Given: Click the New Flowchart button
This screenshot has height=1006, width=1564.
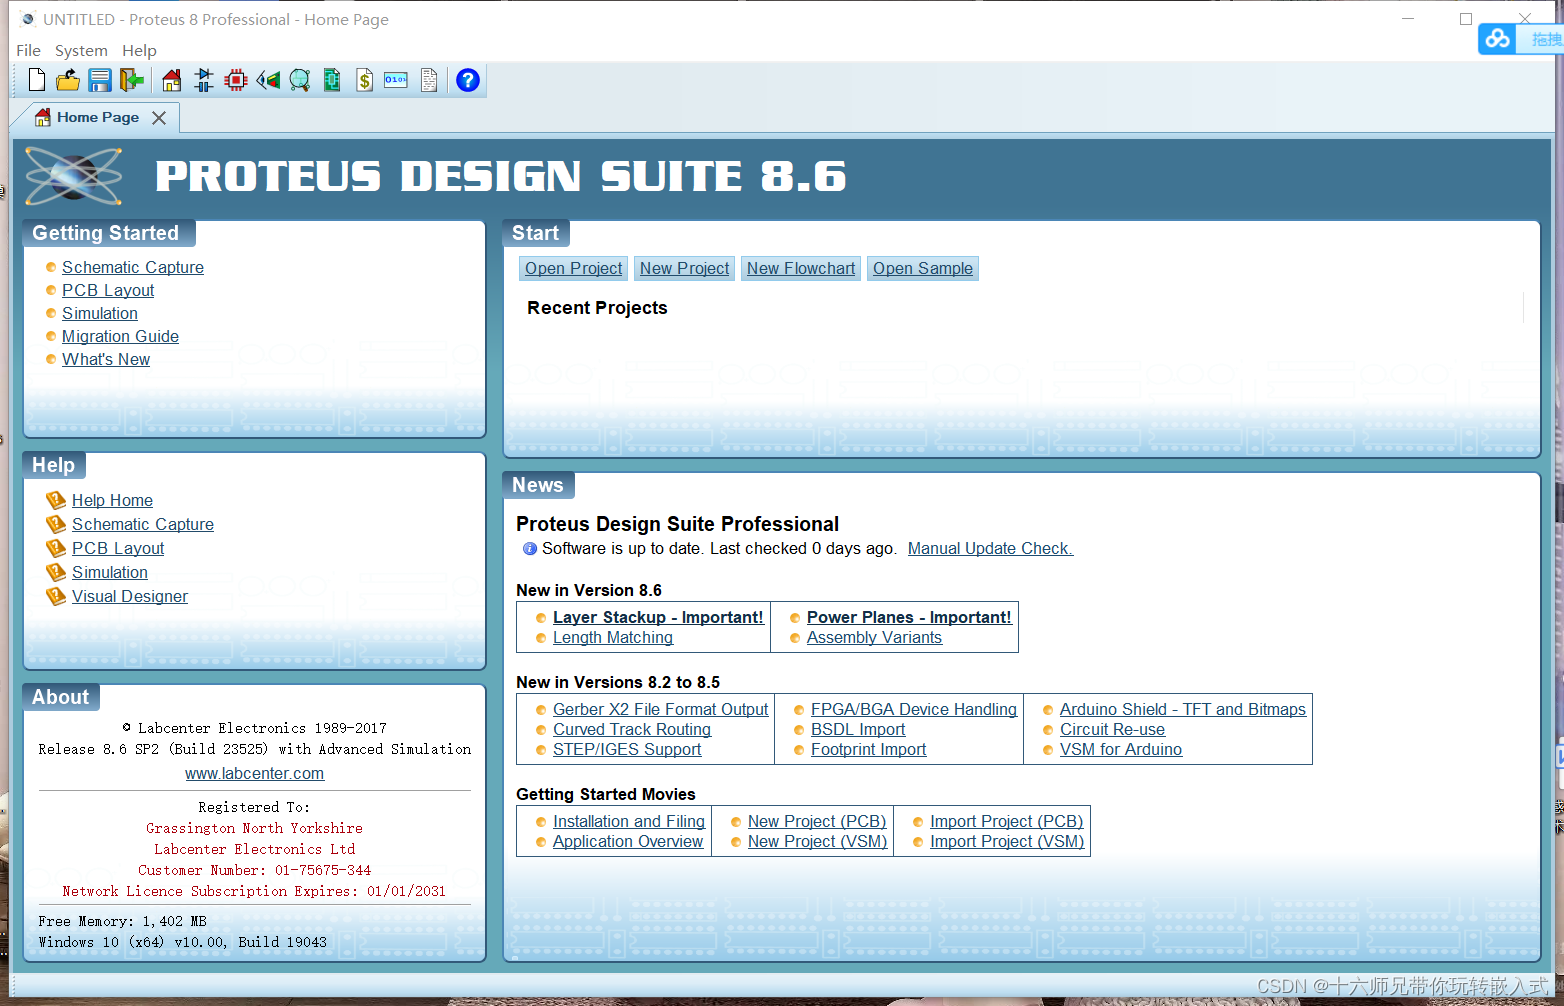Looking at the screenshot, I should pos(800,268).
